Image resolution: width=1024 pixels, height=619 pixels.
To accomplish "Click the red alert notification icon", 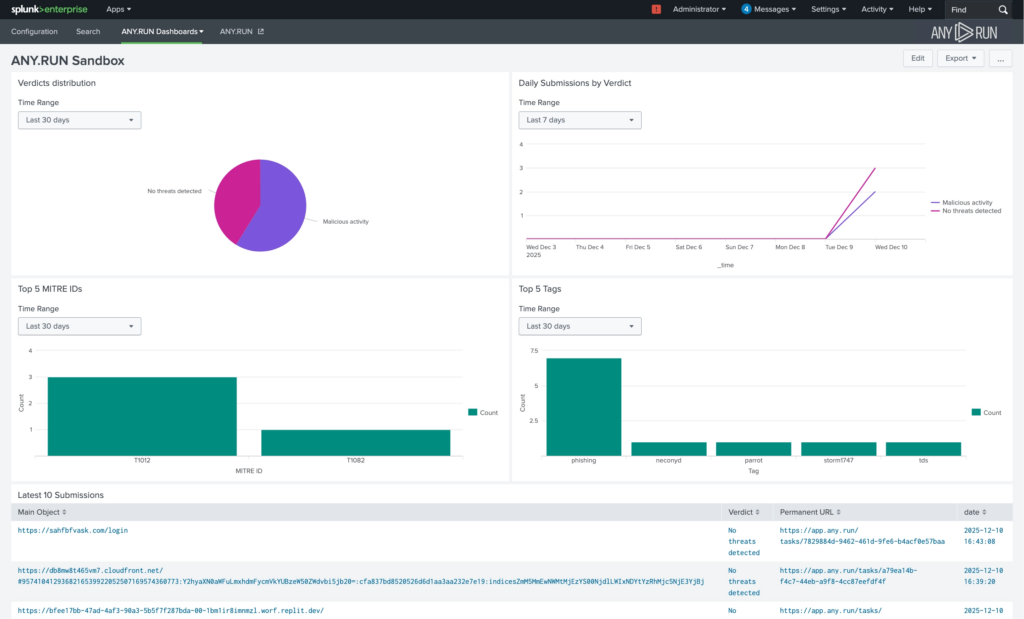I will 656,9.
